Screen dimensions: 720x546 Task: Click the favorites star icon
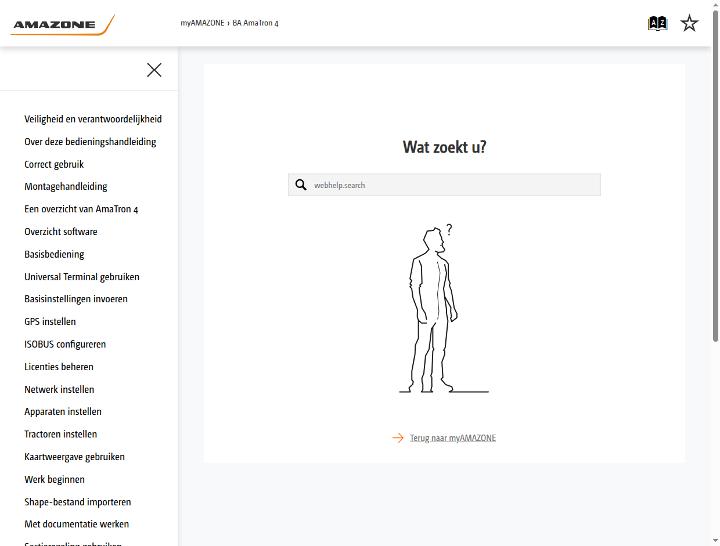(x=689, y=23)
